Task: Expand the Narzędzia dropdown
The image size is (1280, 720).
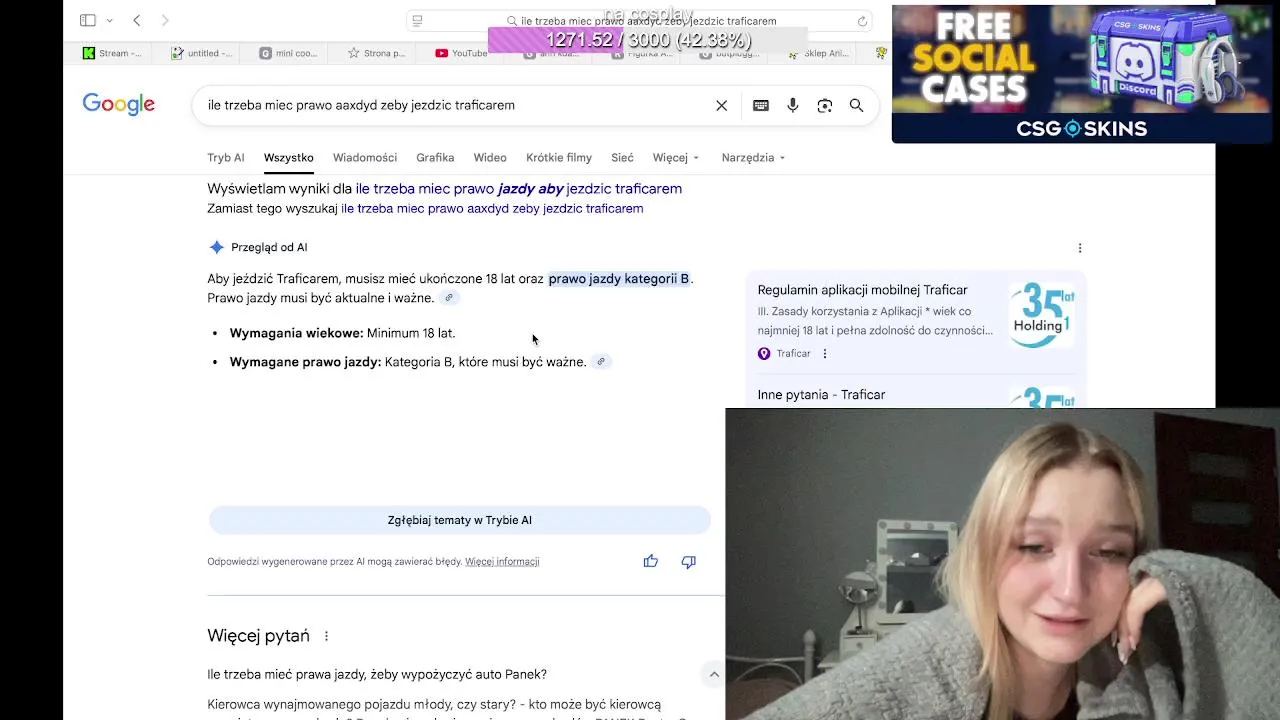Action: (x=753, y=157)
